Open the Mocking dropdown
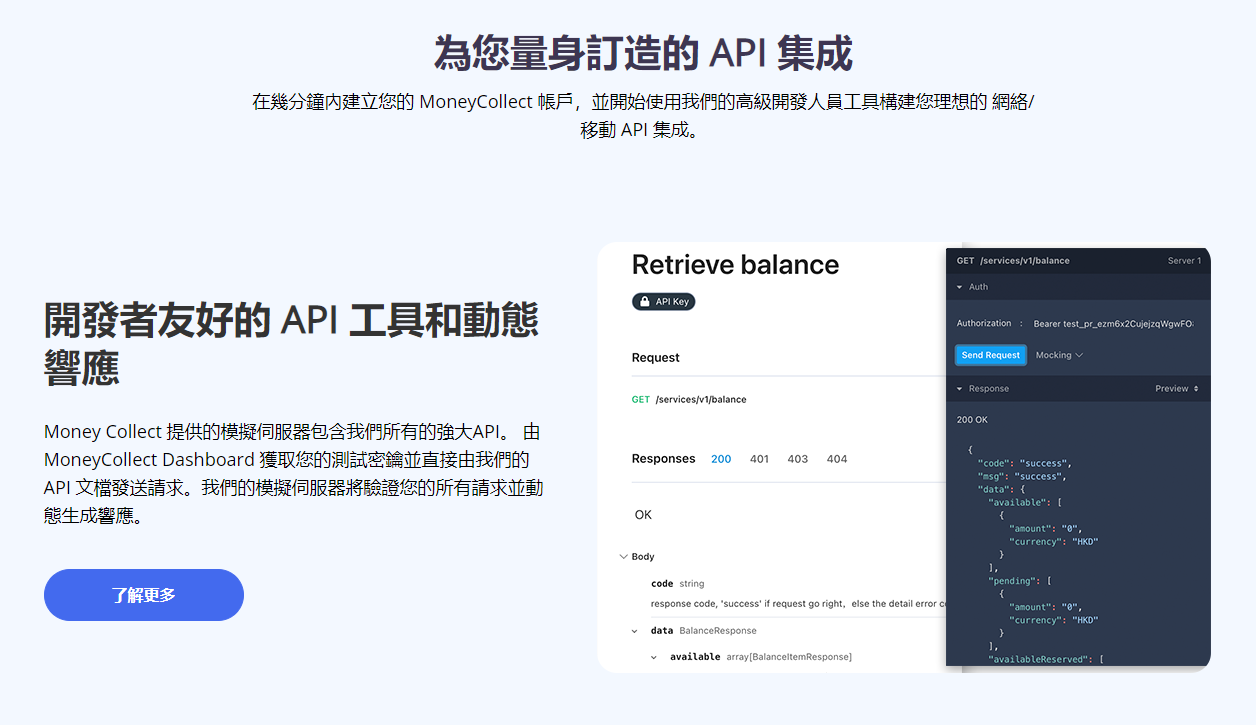Viewport: 1256px width, 725px height. tap(1059, 355)
